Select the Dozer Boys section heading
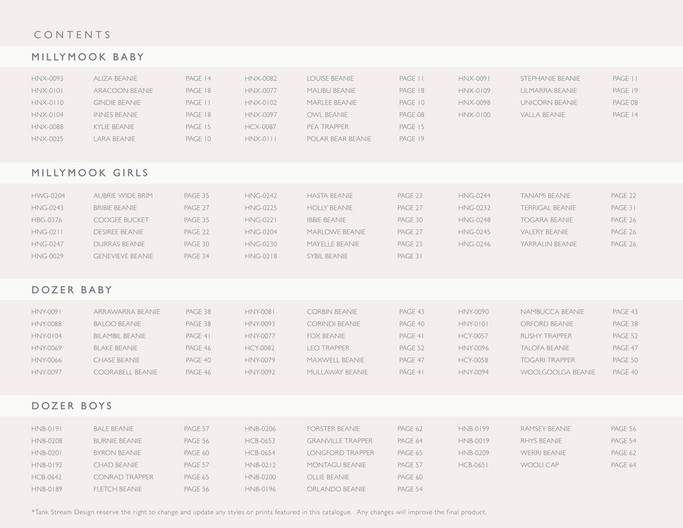683x528 pixels. [72, 406]
